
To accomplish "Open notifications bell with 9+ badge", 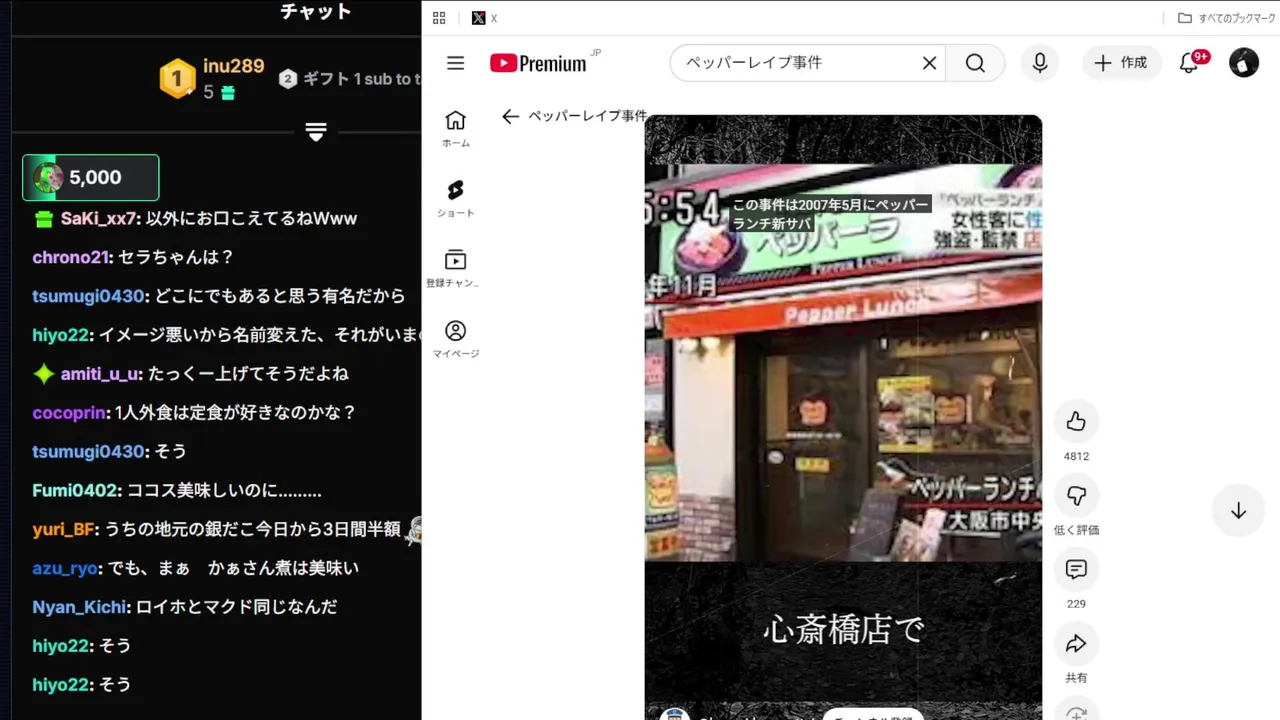I will [1190, 63].
